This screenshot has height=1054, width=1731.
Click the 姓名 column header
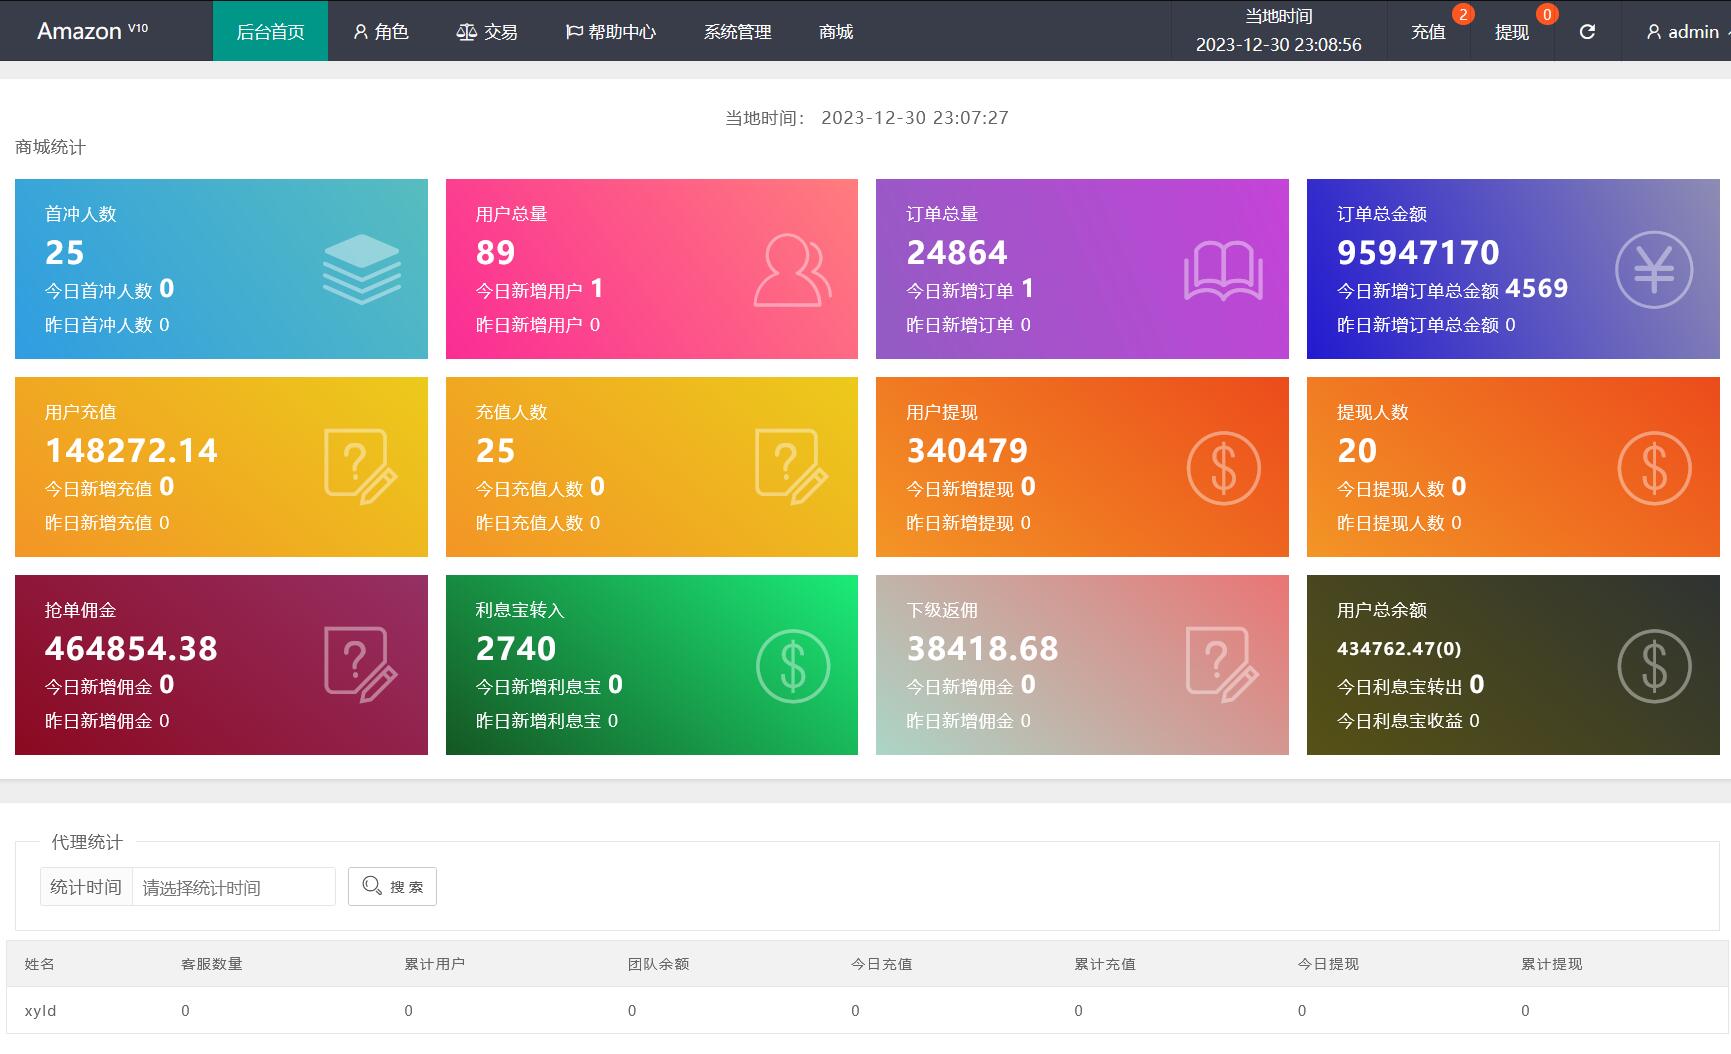[40, 964]
